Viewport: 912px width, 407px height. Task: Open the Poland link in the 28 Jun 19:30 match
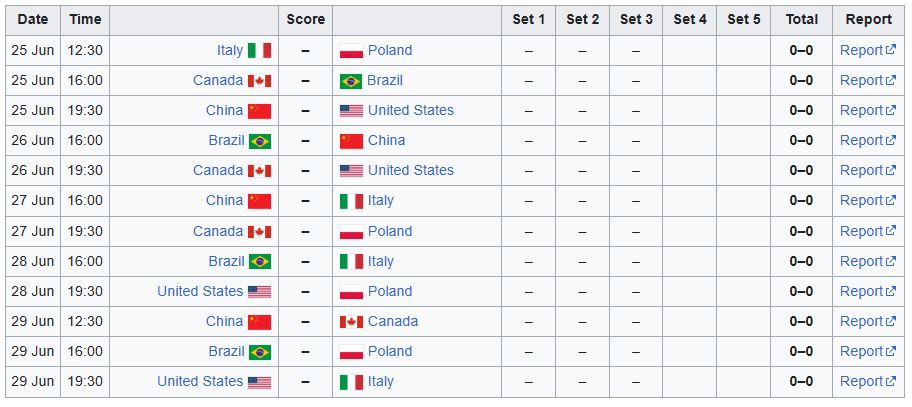click(390, 291)
